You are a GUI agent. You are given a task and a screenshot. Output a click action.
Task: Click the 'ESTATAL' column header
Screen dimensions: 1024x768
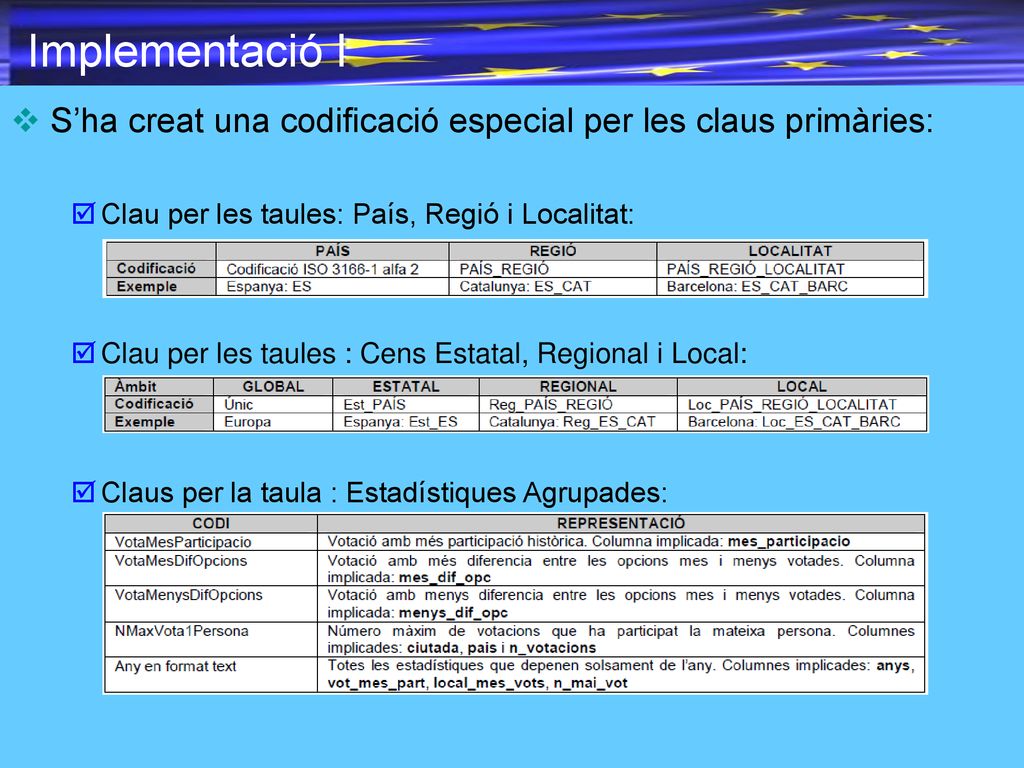[x=406, y=386]
